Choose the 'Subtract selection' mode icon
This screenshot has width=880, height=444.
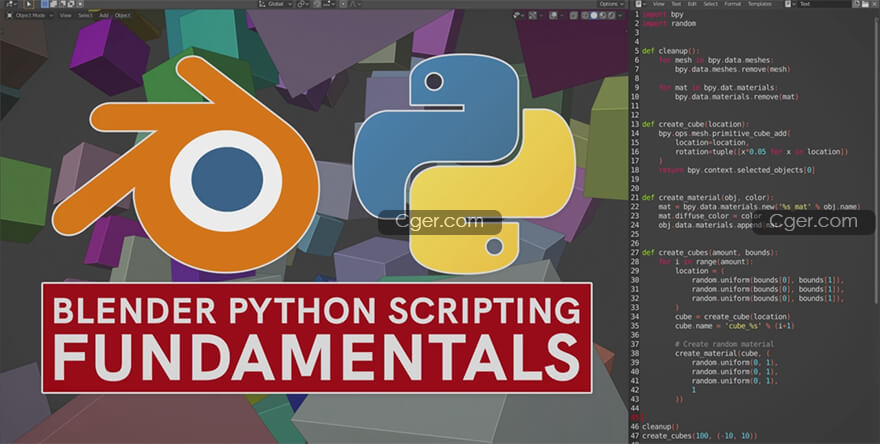(x=62, y=4)
